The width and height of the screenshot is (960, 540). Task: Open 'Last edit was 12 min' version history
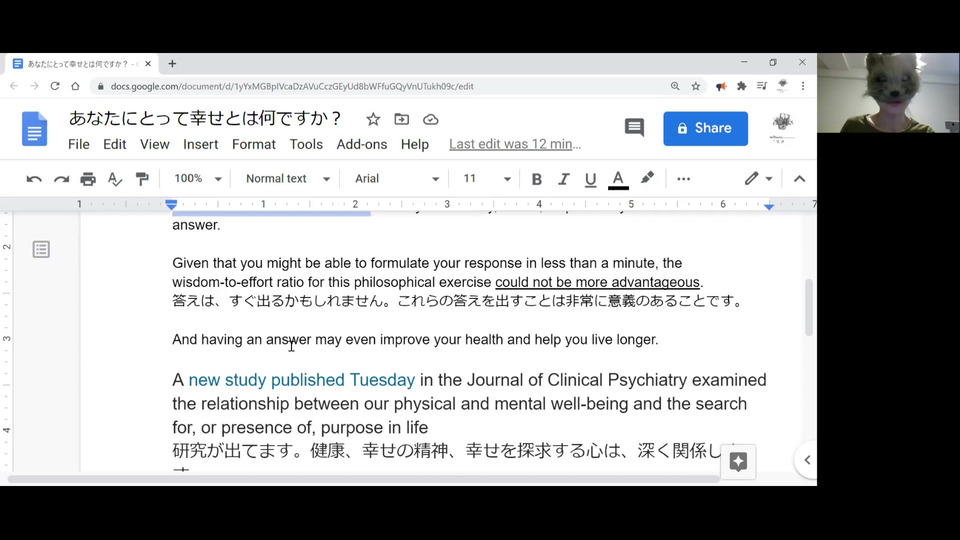point(515,144)
